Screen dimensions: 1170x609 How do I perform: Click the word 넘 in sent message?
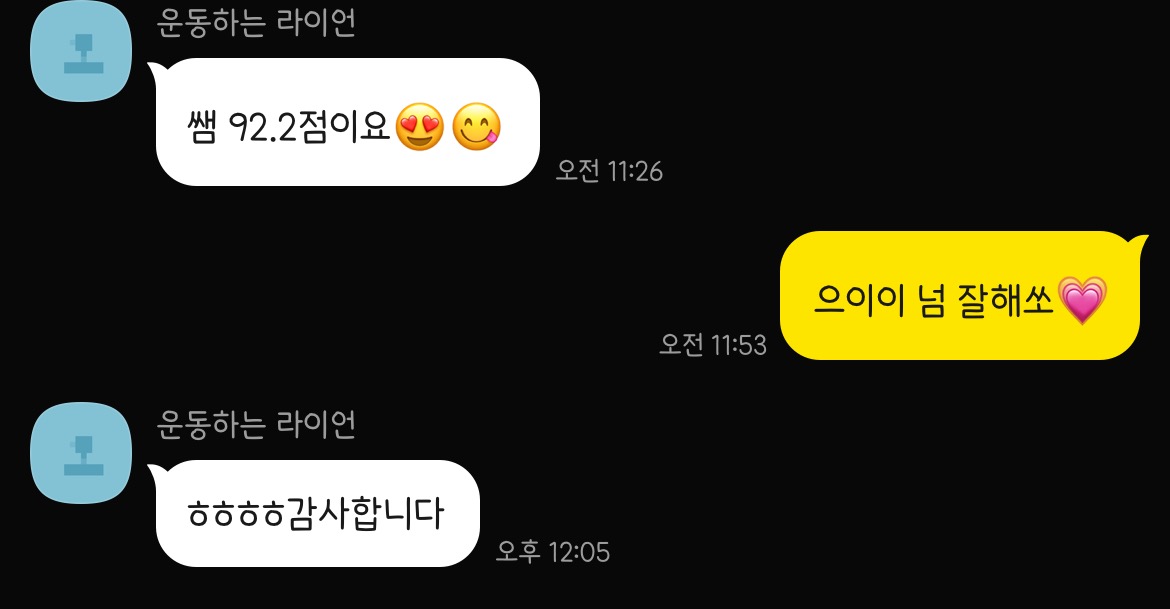(931, 301)
